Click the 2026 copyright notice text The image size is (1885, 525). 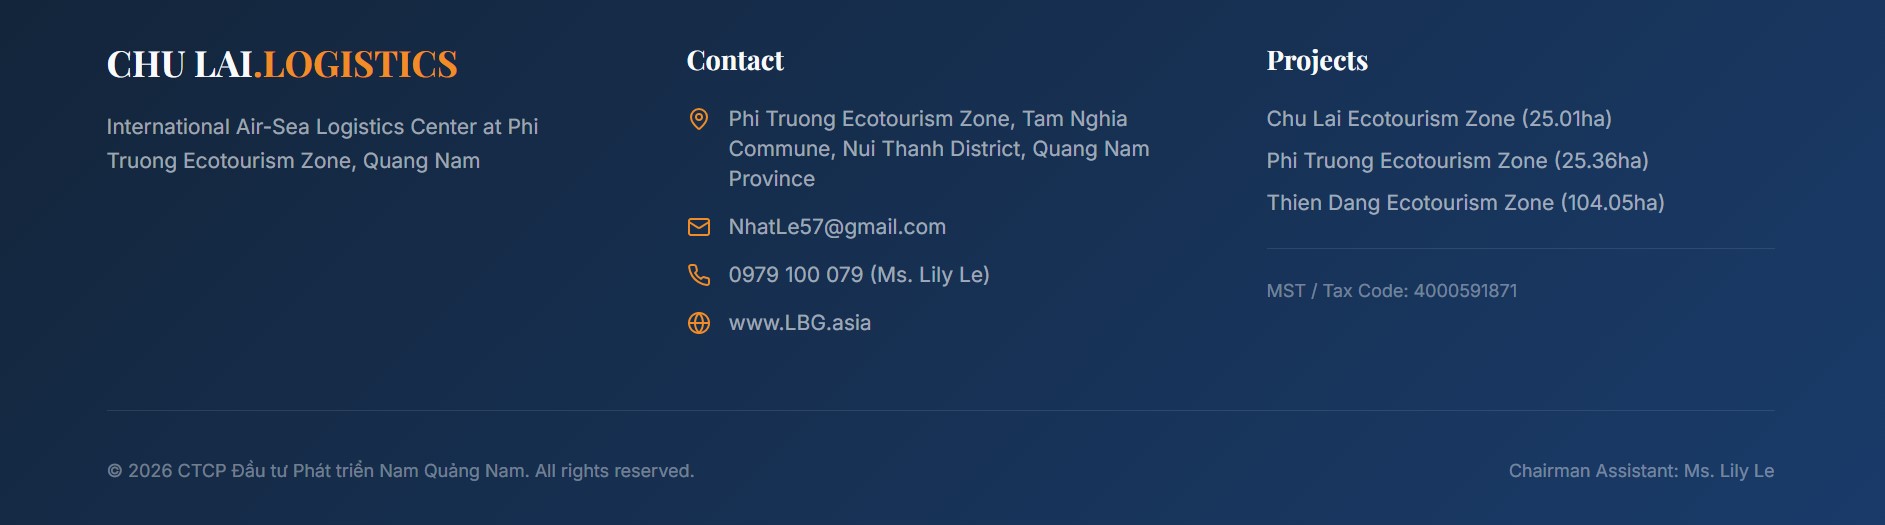[x=400, y=471]
